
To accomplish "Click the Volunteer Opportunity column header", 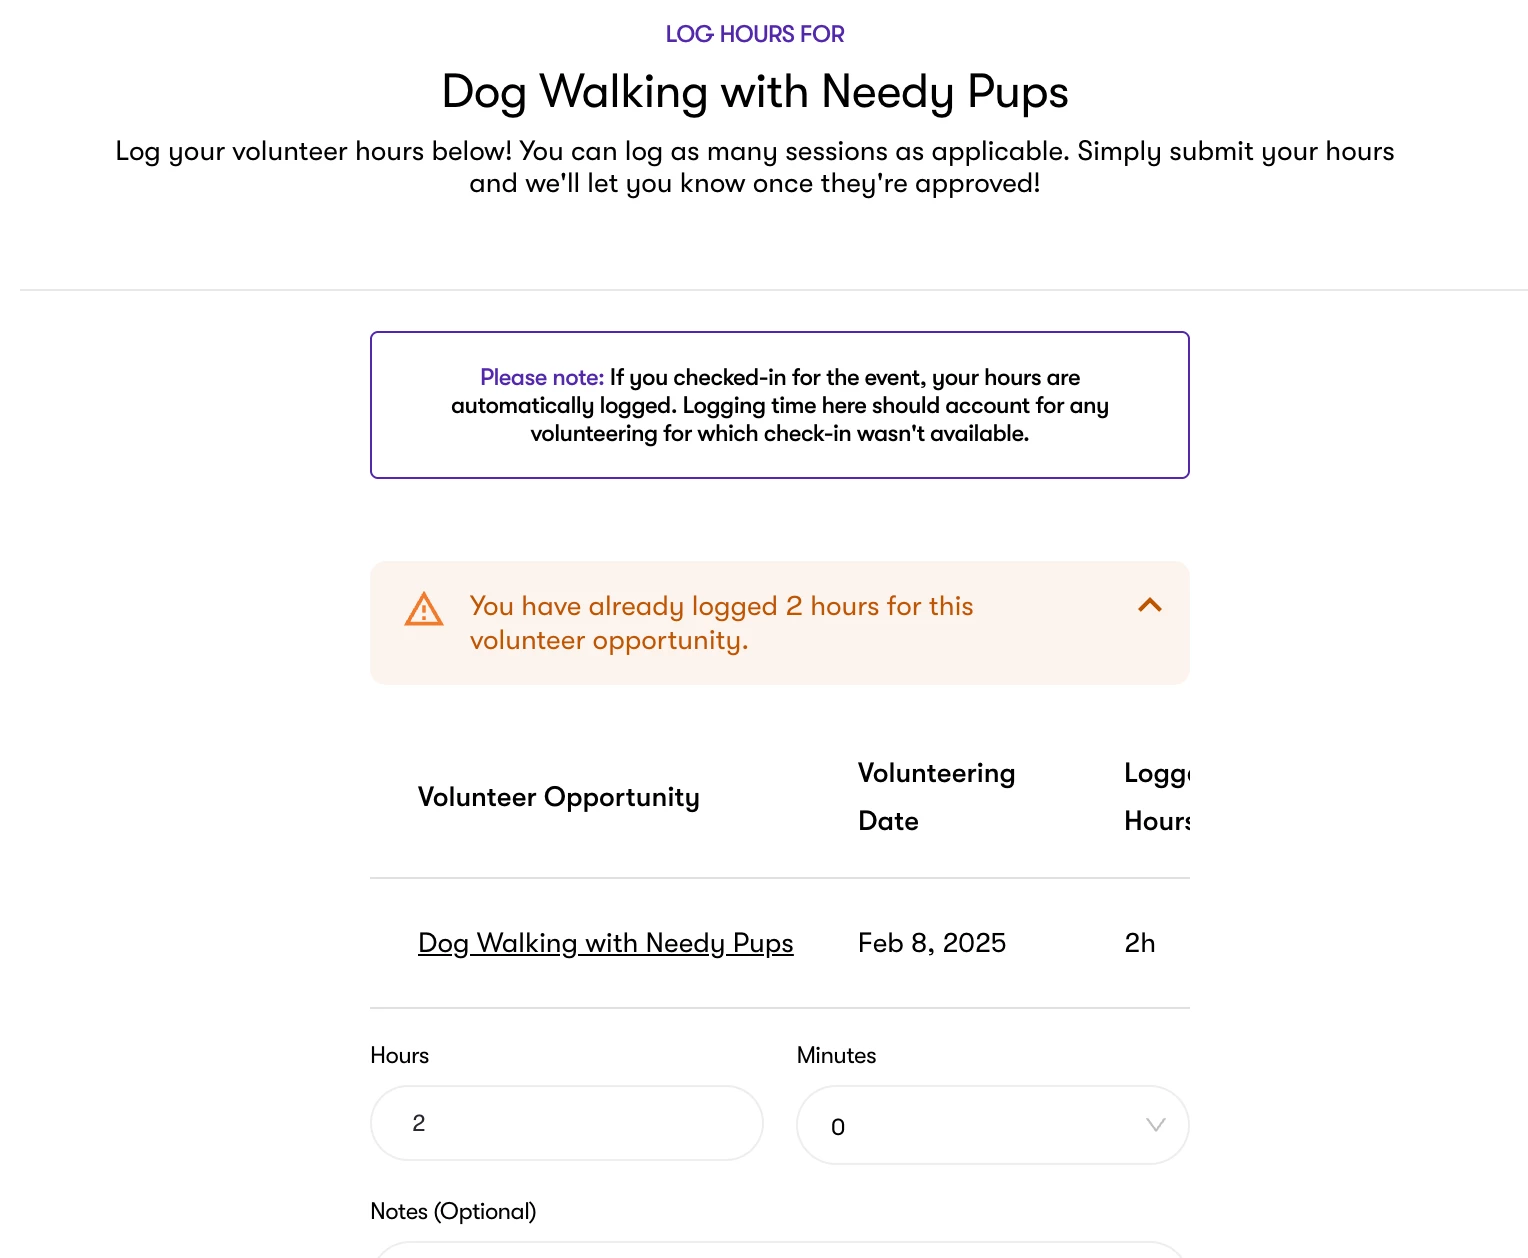I will tap(558, 797).
